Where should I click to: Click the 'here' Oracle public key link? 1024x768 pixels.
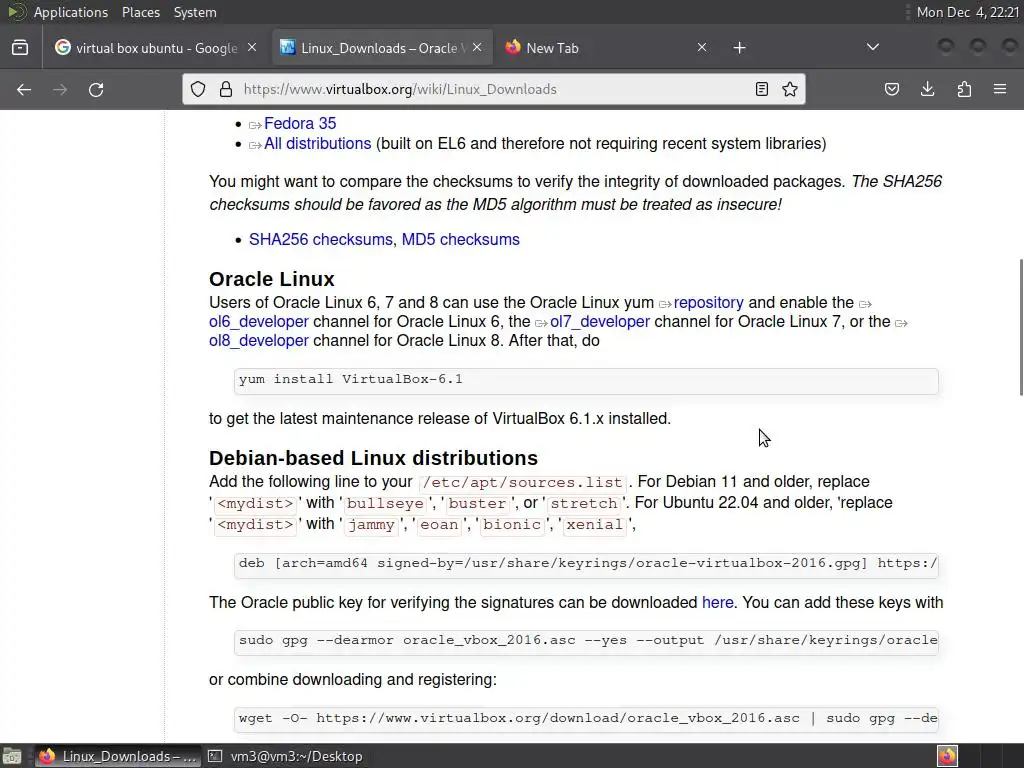point(717,603)
